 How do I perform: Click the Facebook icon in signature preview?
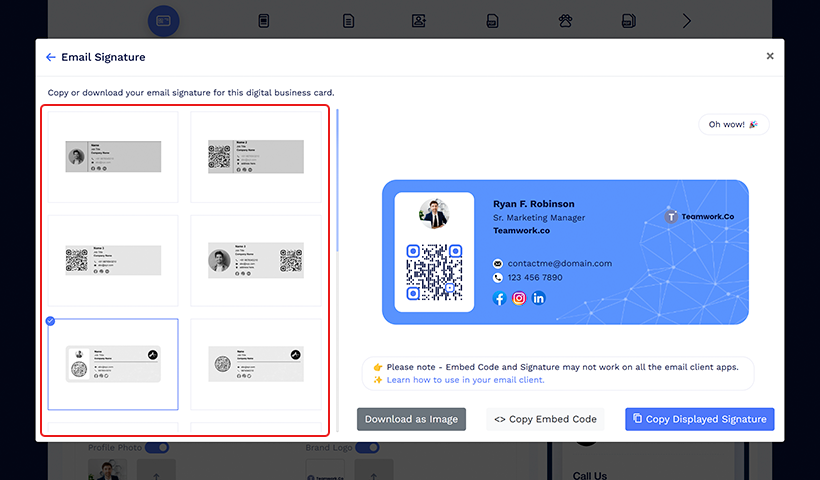coord(499,298)
